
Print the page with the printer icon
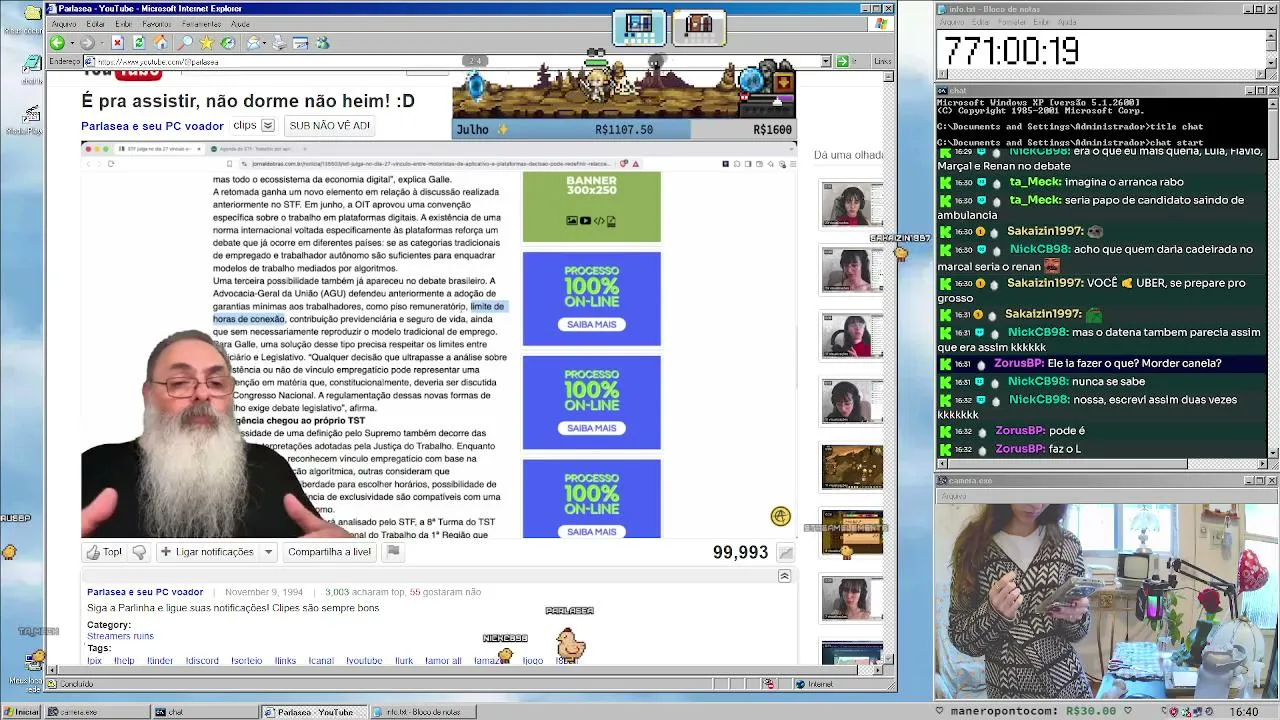click(x=279, y=43)
